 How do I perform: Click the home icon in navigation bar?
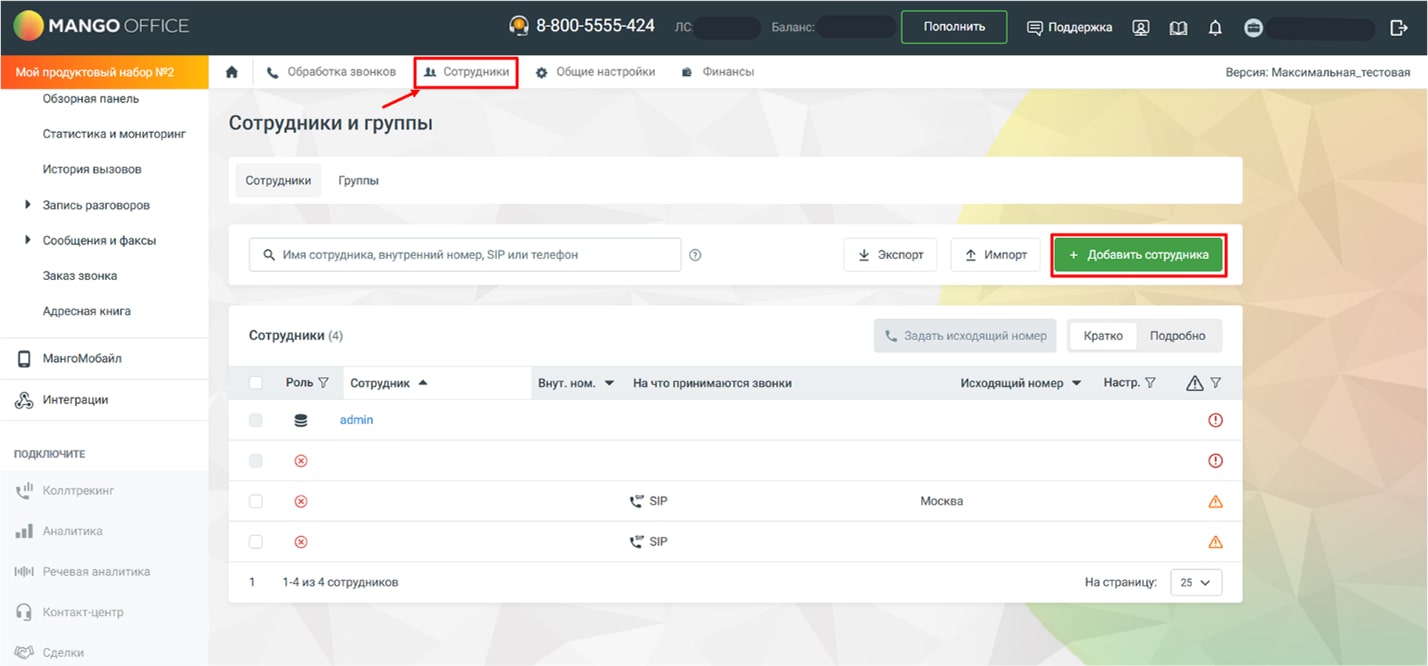(x=232, y=72)
